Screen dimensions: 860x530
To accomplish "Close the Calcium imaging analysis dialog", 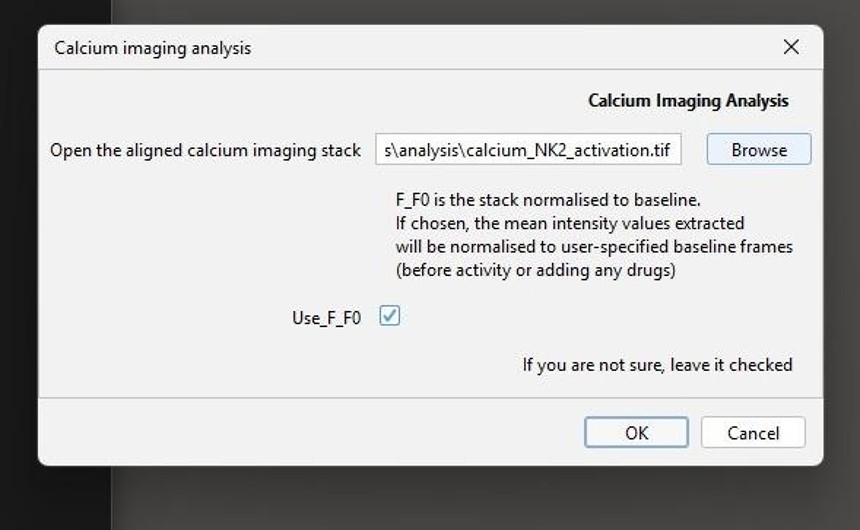I will tap(791, 47).
